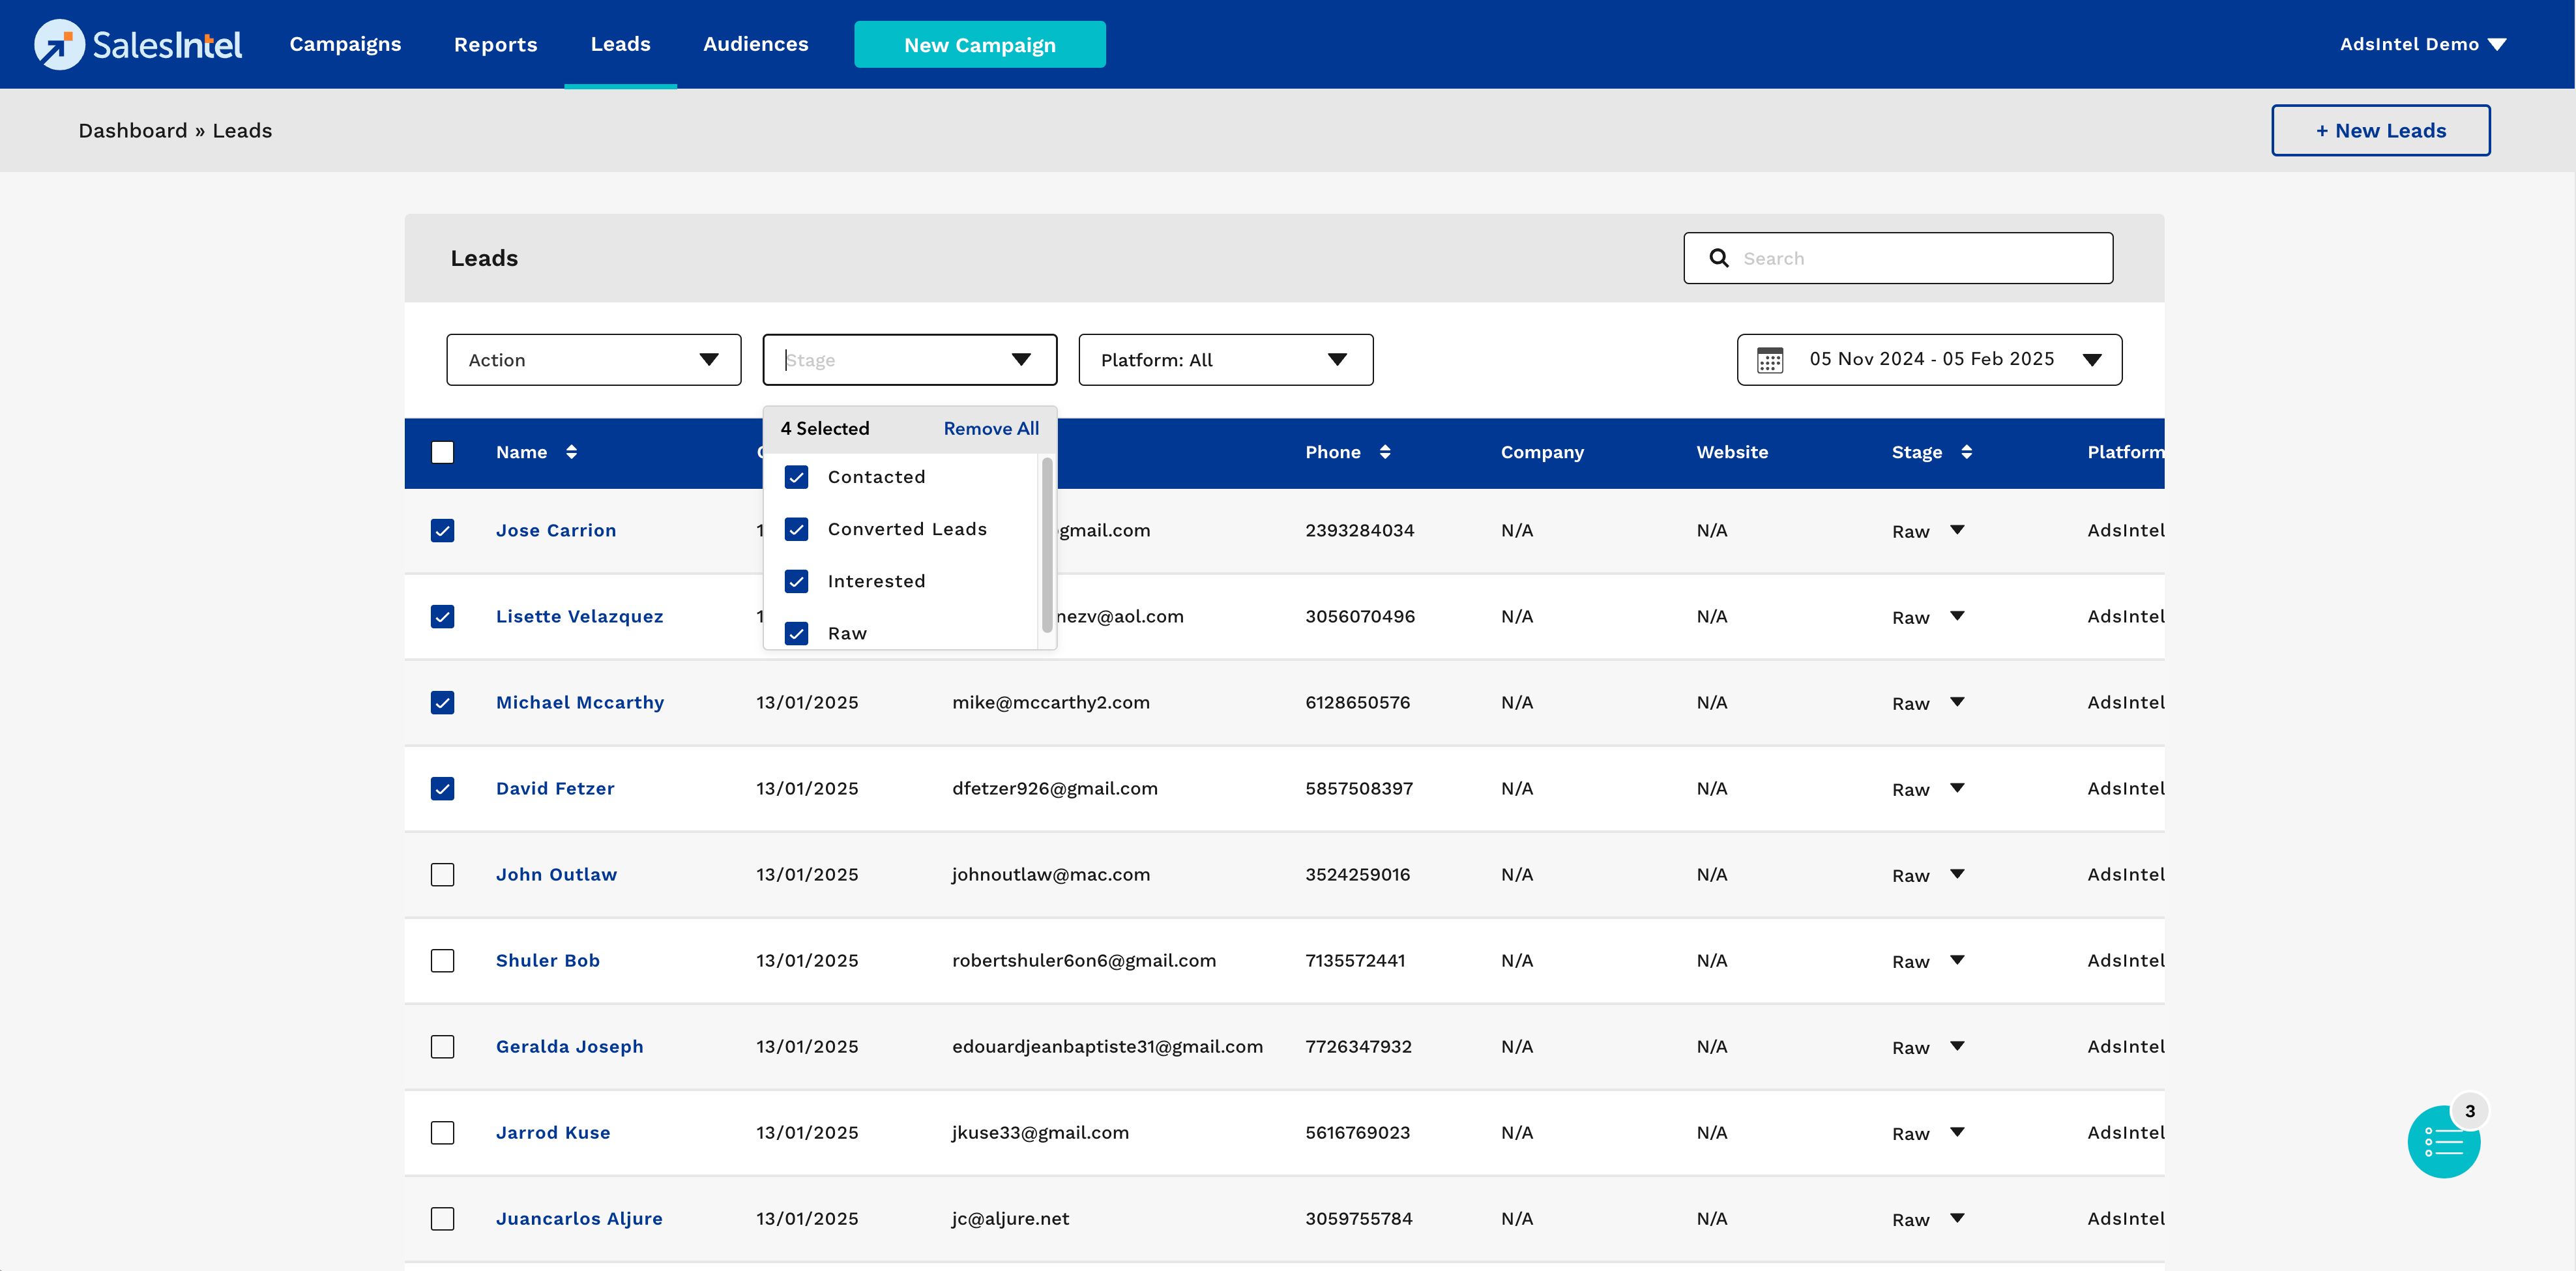Image resolution: width=2576 pixels, height=1271 pixels.
Task: Click Remove All in stage filter
Action: (990, 428)
